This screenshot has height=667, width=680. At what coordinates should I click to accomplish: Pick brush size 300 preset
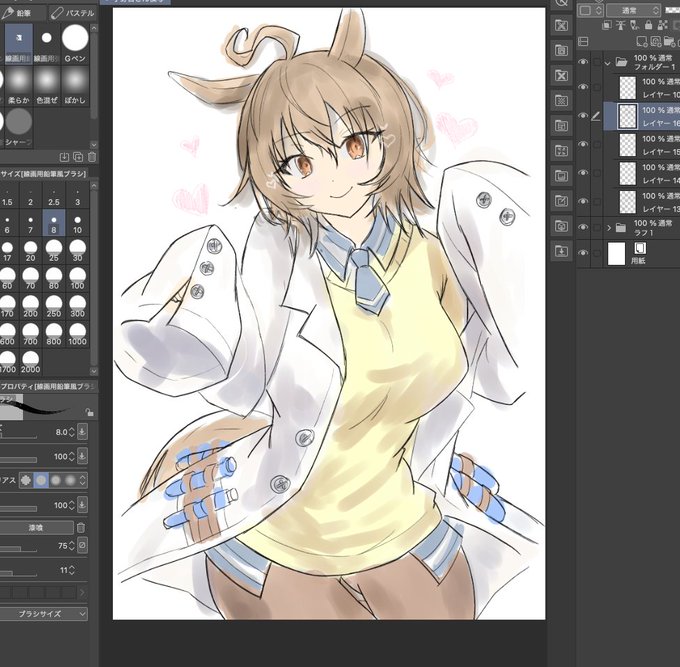(77, 306)
